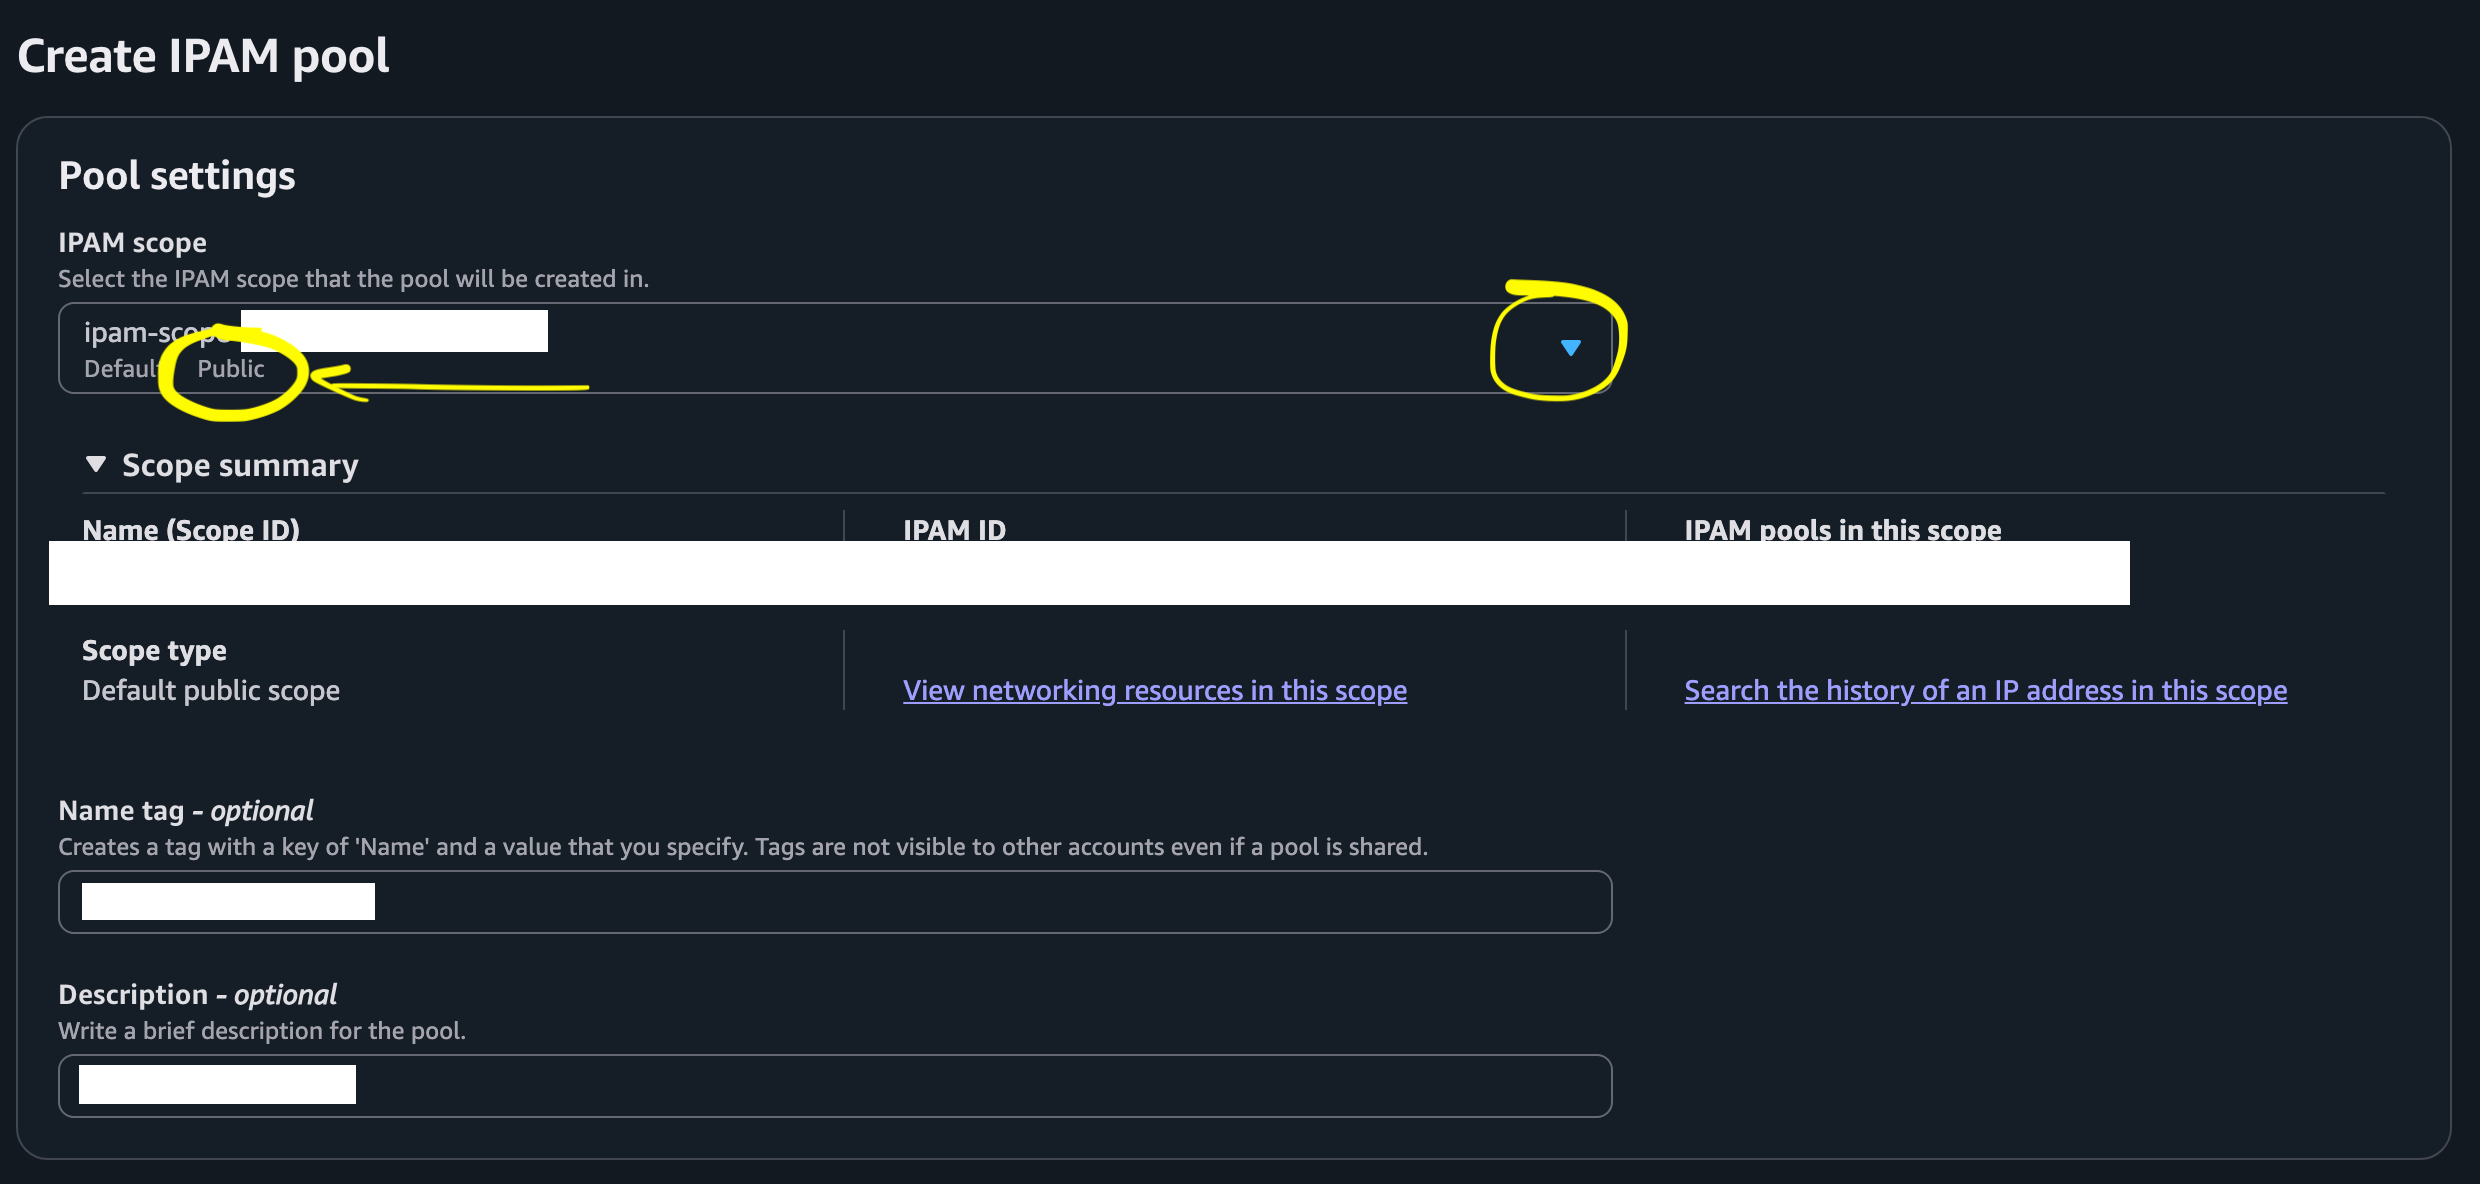The image size is (2480, 1184).
Task: Click the Public label in scope selector
Action: [231, 369]
